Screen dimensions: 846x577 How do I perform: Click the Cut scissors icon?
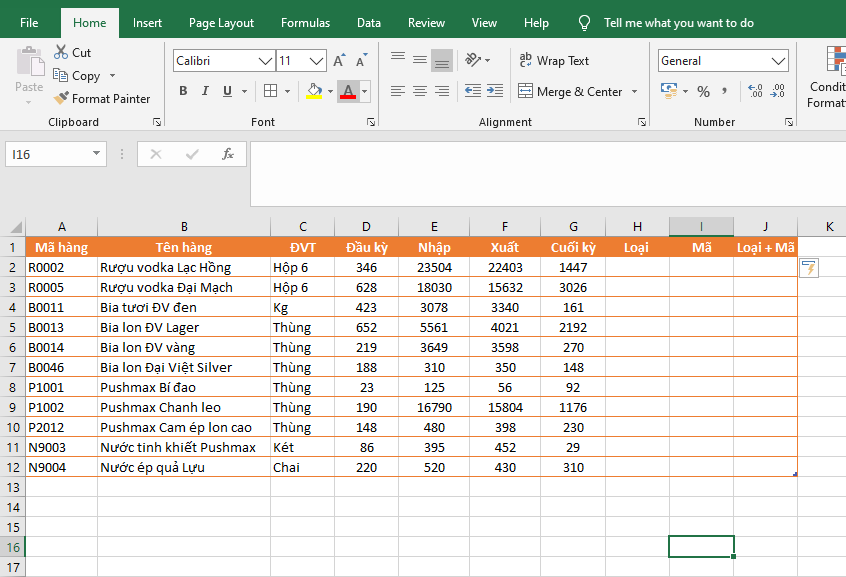coord(61,52)
